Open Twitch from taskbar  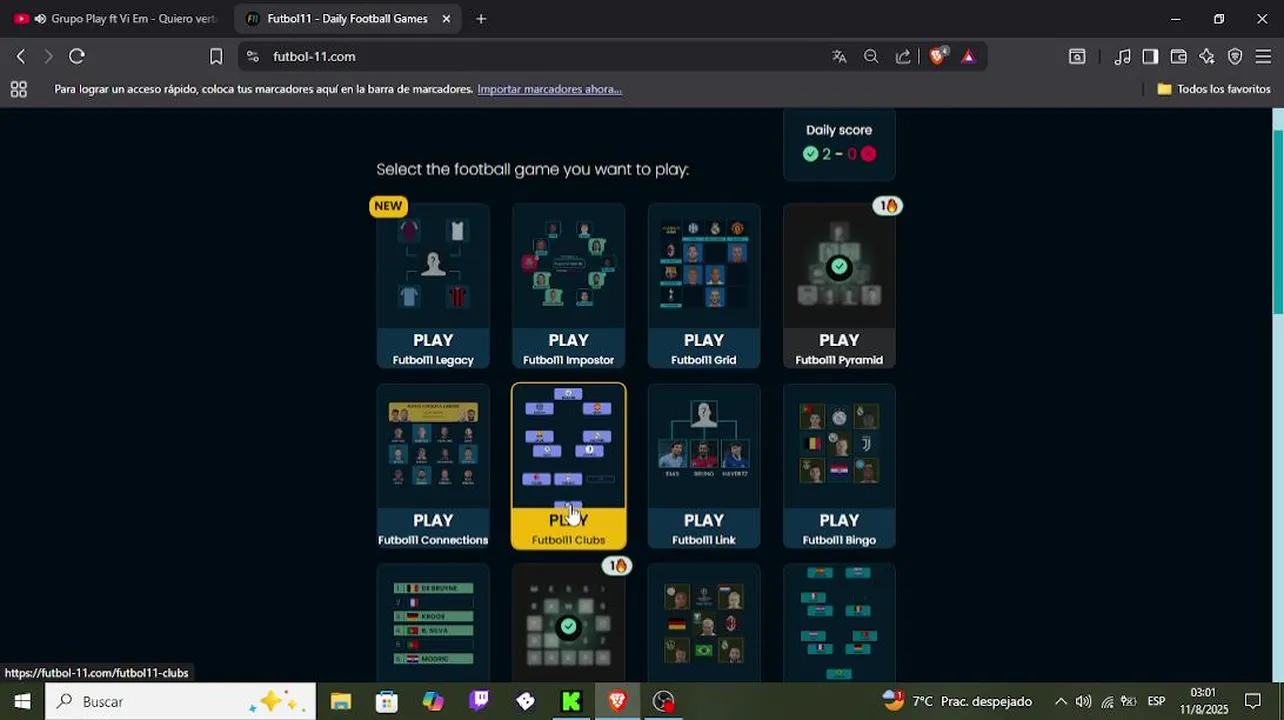click(479, 701)
